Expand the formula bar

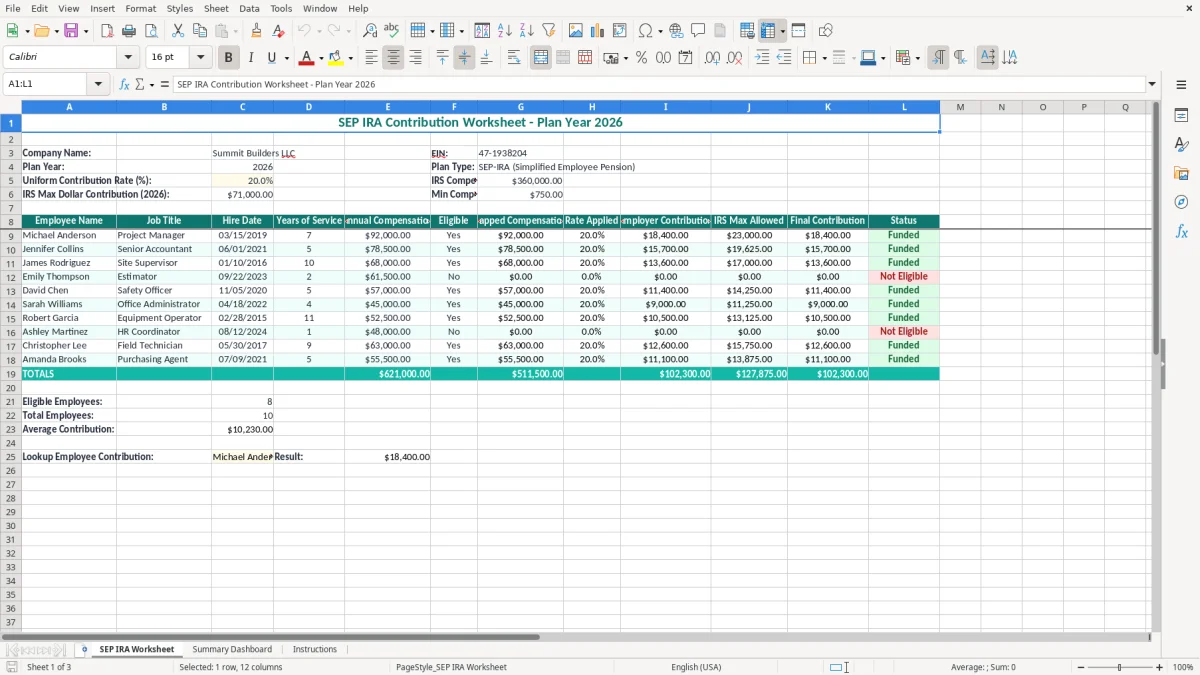[x=1152, y=84]
